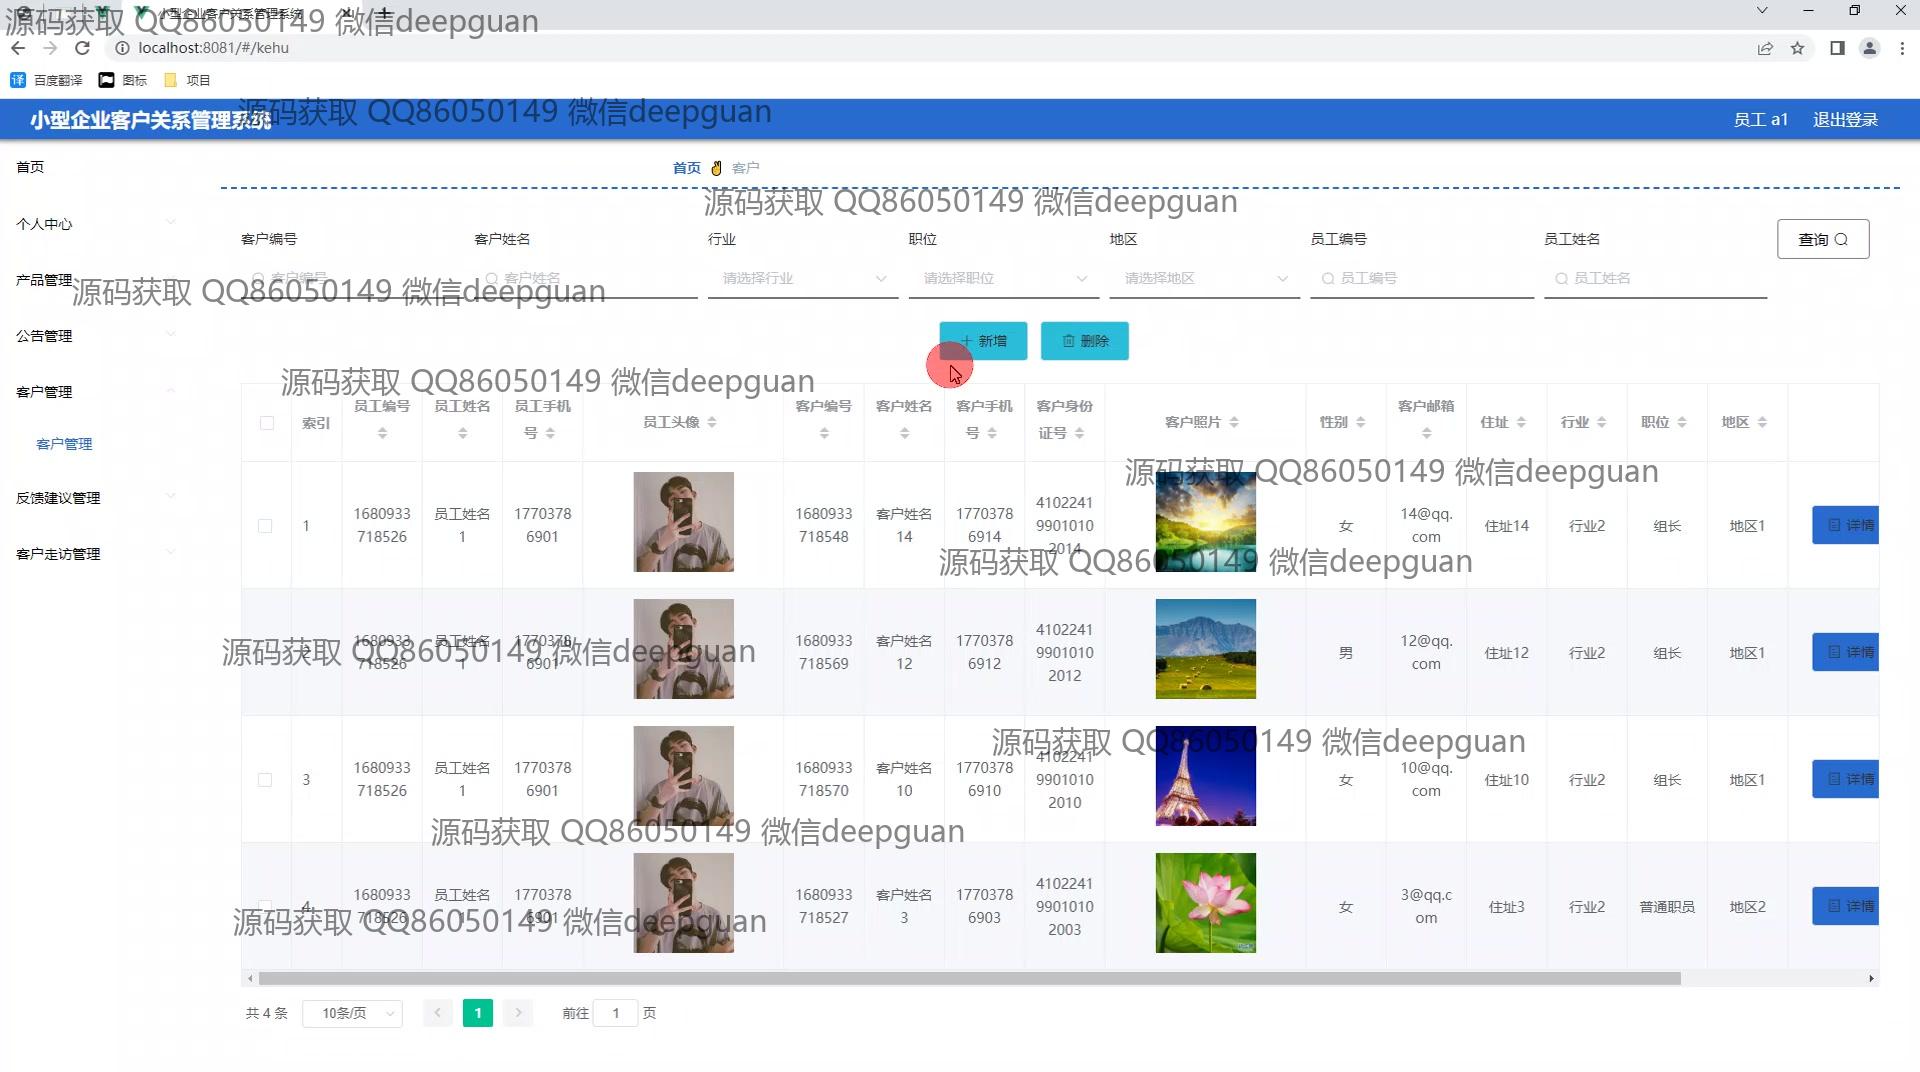Select the checkbox for row 3
This screenshot has width=1920, height=1072.
click(x=265, y=780)
